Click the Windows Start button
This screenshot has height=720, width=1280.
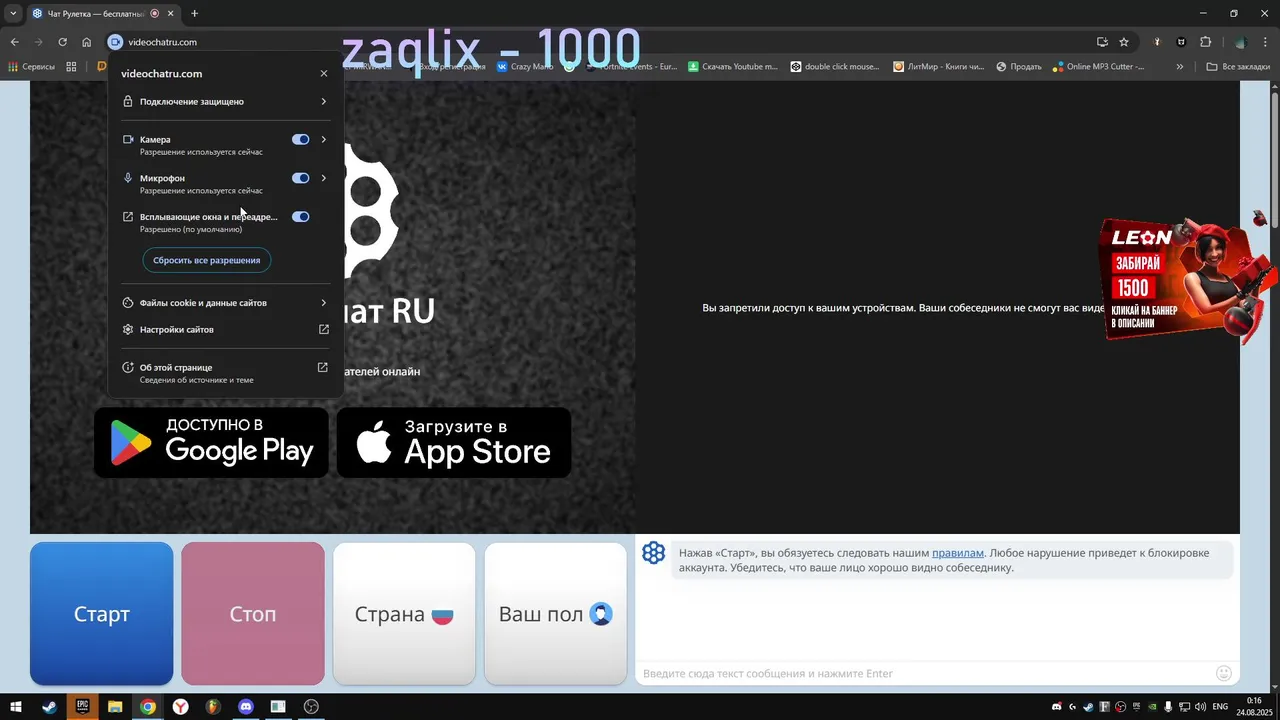[x=16, y=707]
